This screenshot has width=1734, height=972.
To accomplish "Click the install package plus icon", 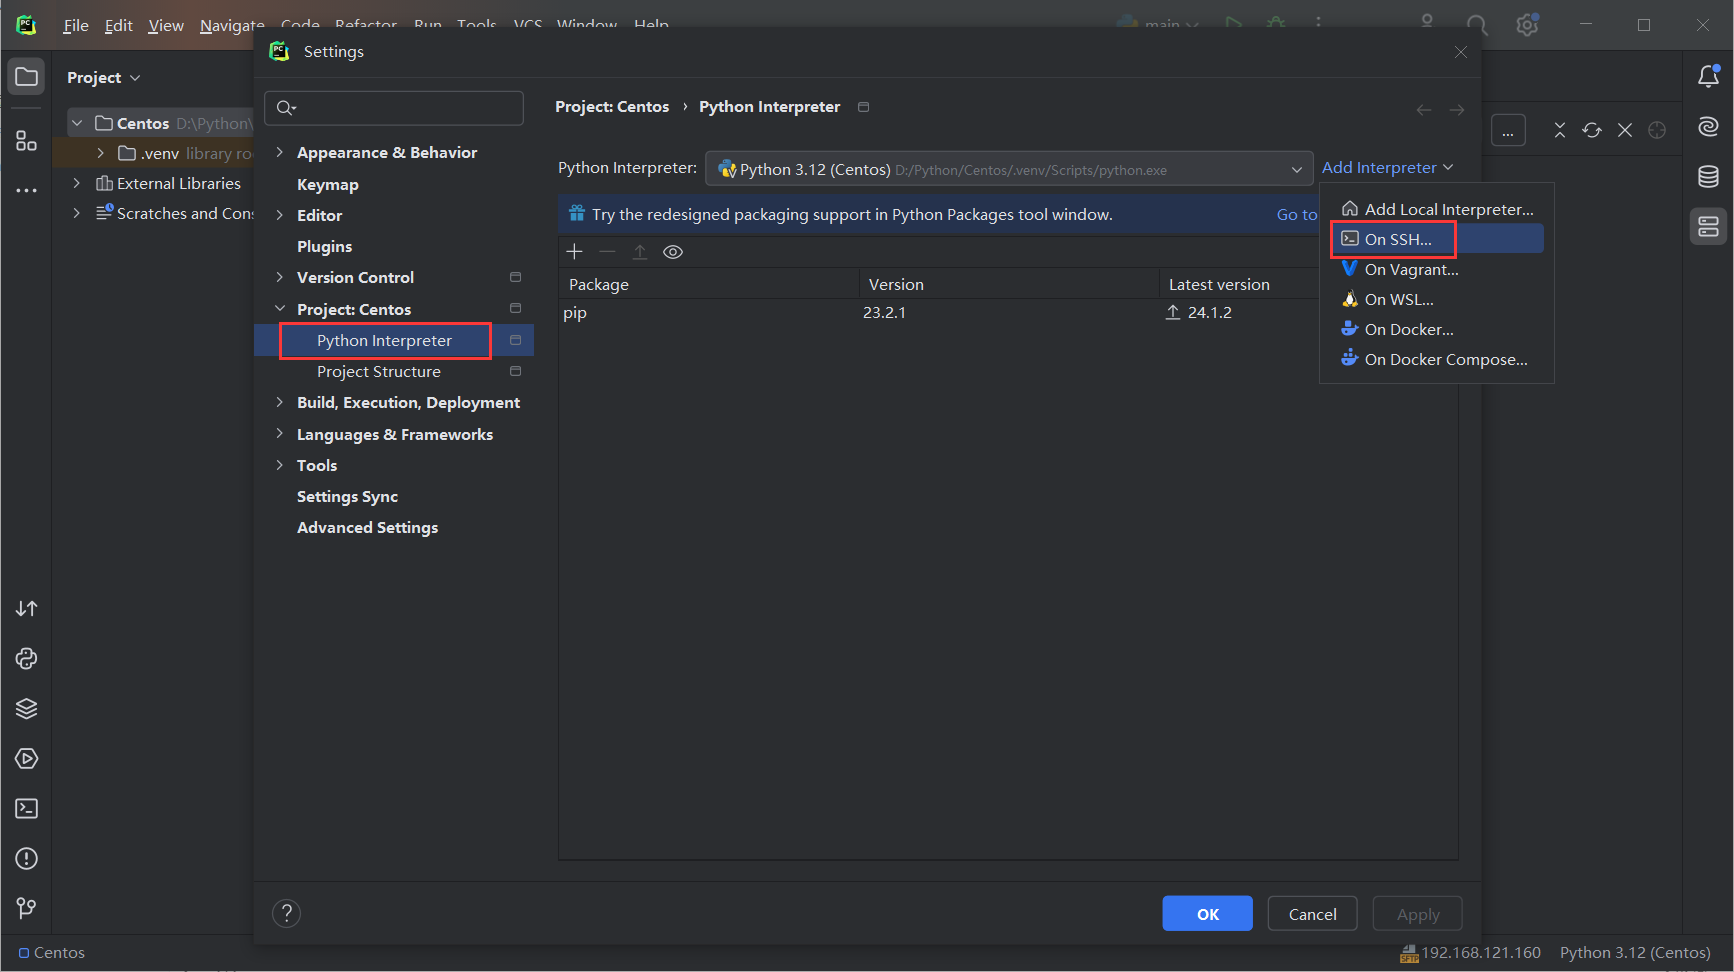I will pyautogui.click(x=575, y=252).
